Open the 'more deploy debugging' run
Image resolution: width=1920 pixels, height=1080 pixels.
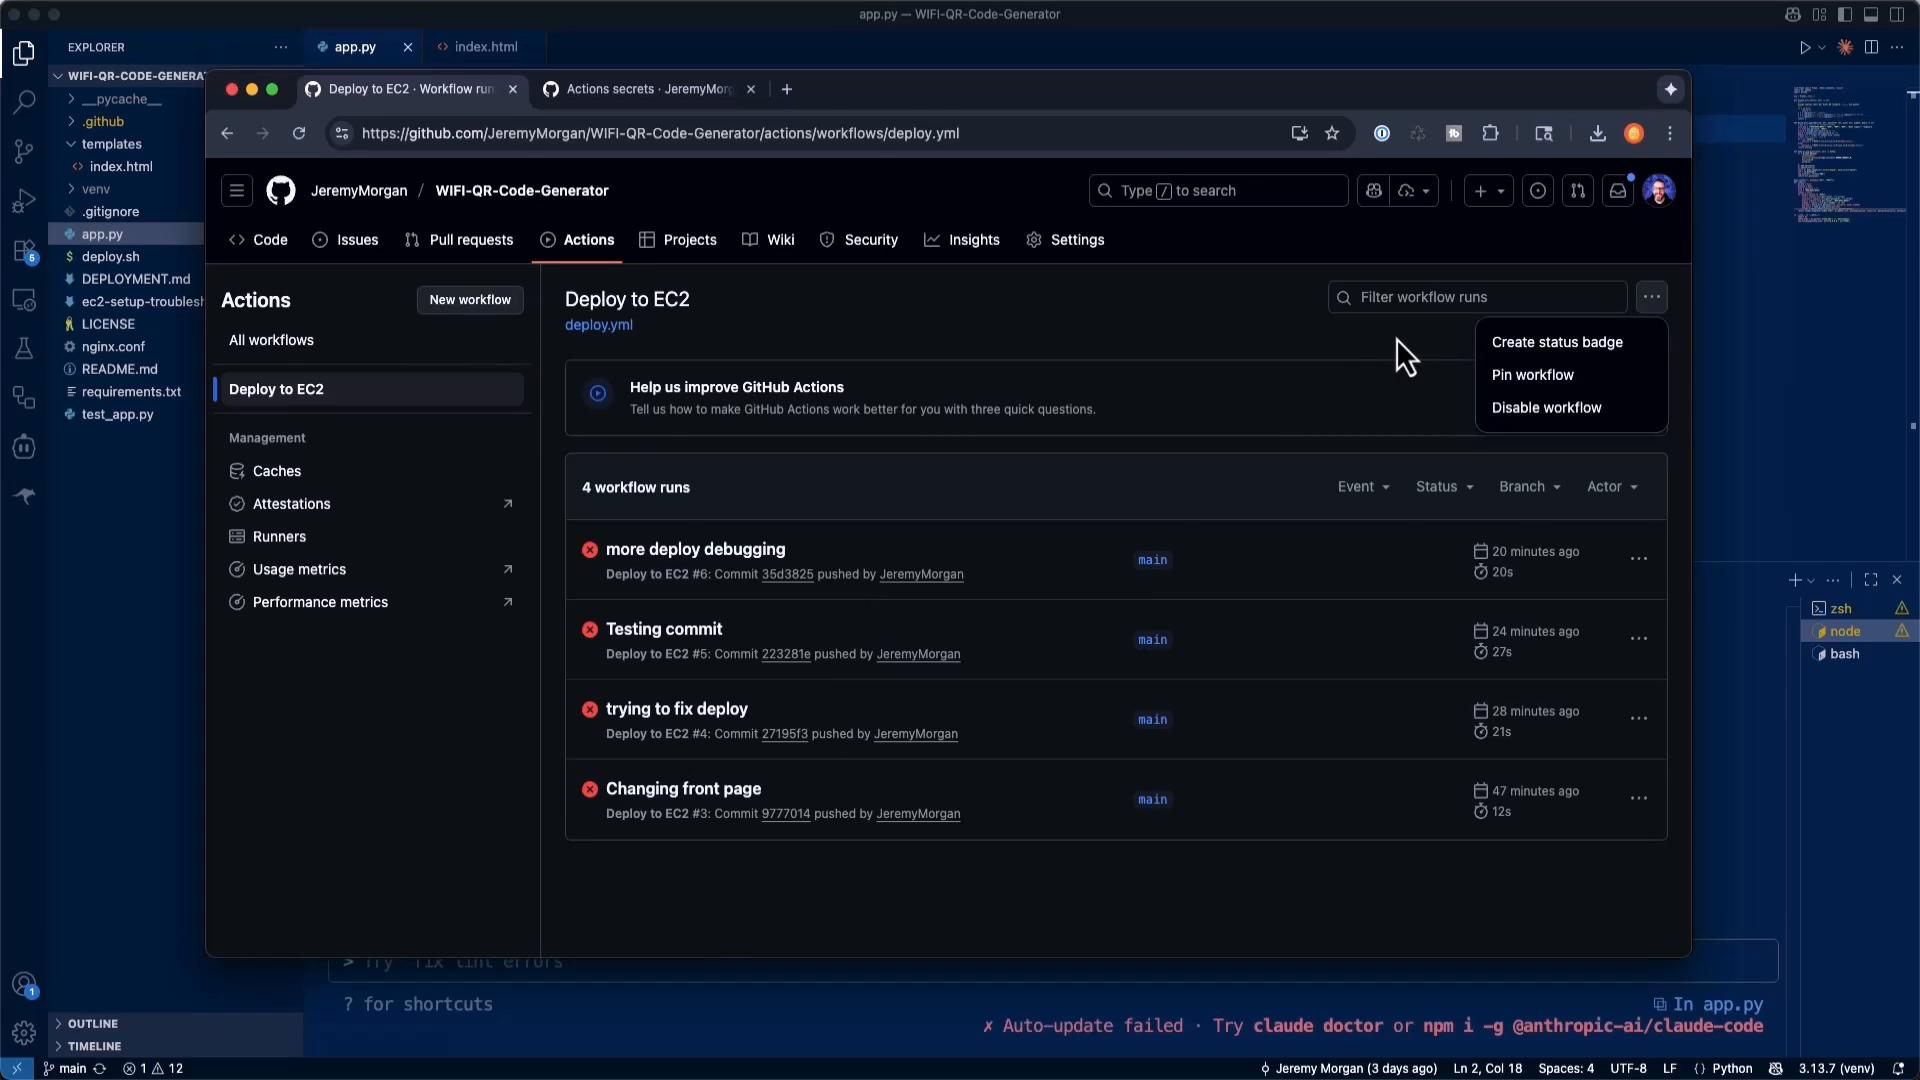coord(696,549)
